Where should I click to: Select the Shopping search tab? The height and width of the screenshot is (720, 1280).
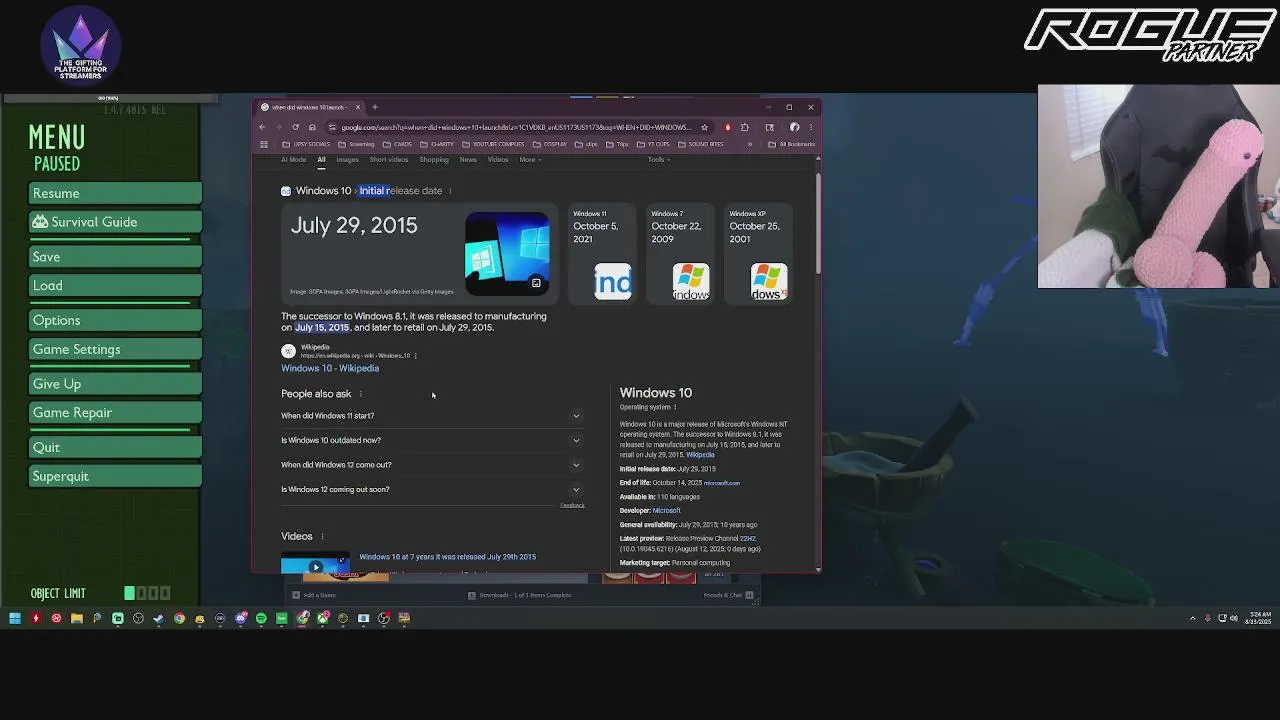[x=434, y=160]
